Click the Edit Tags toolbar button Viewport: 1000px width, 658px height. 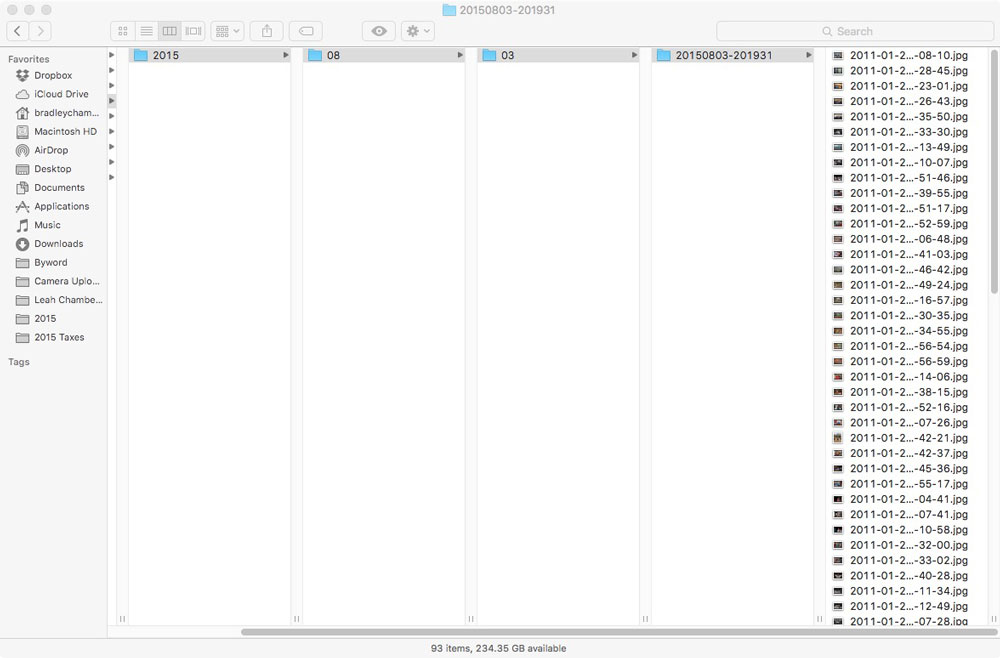pyautogui.click(x=306, y=31)
